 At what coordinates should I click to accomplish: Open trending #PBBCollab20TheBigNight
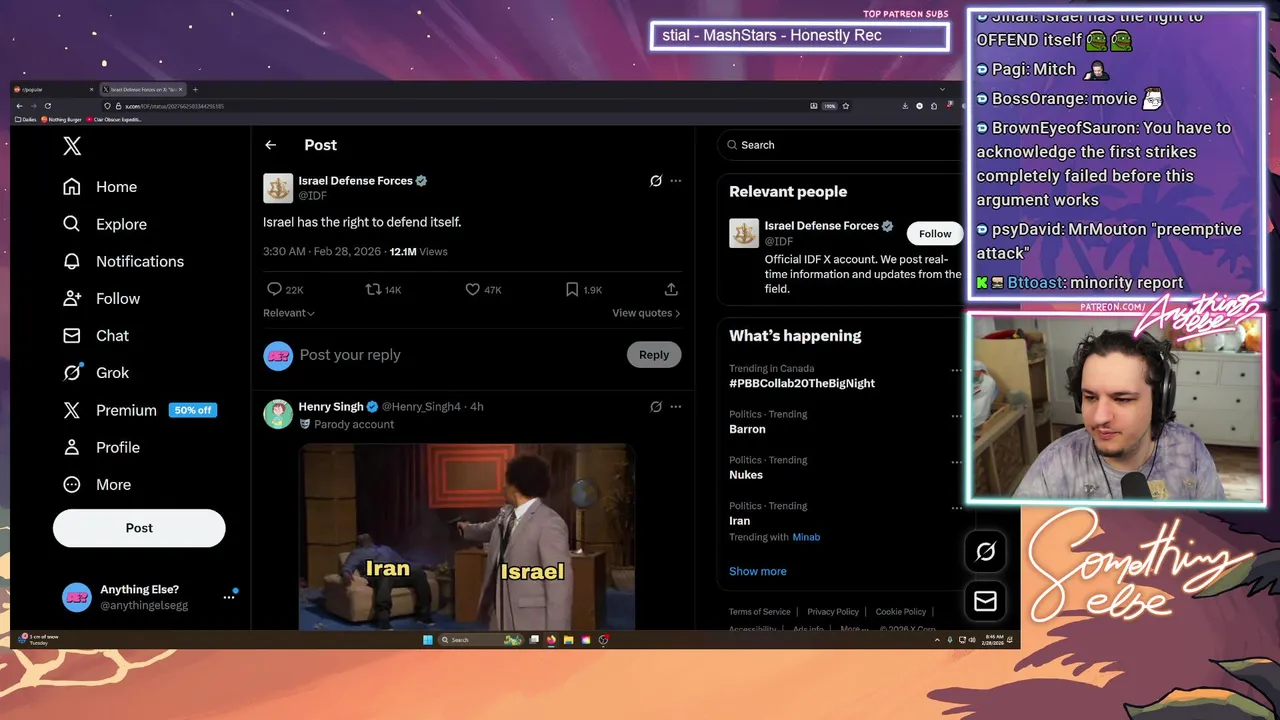[x=802, y=383]
